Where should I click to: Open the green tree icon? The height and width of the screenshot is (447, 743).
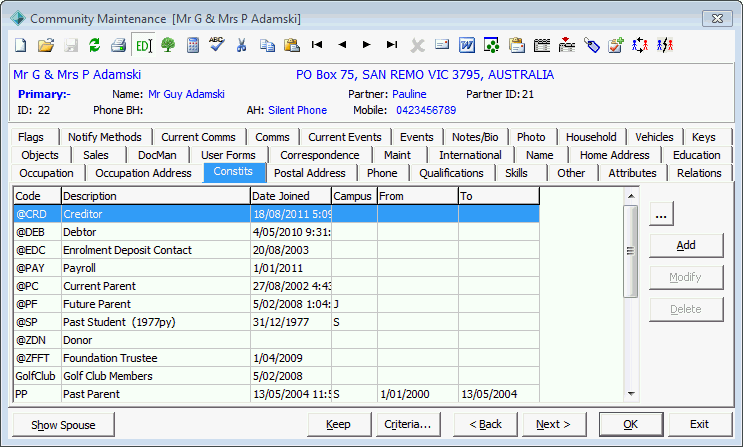point(168,45)
